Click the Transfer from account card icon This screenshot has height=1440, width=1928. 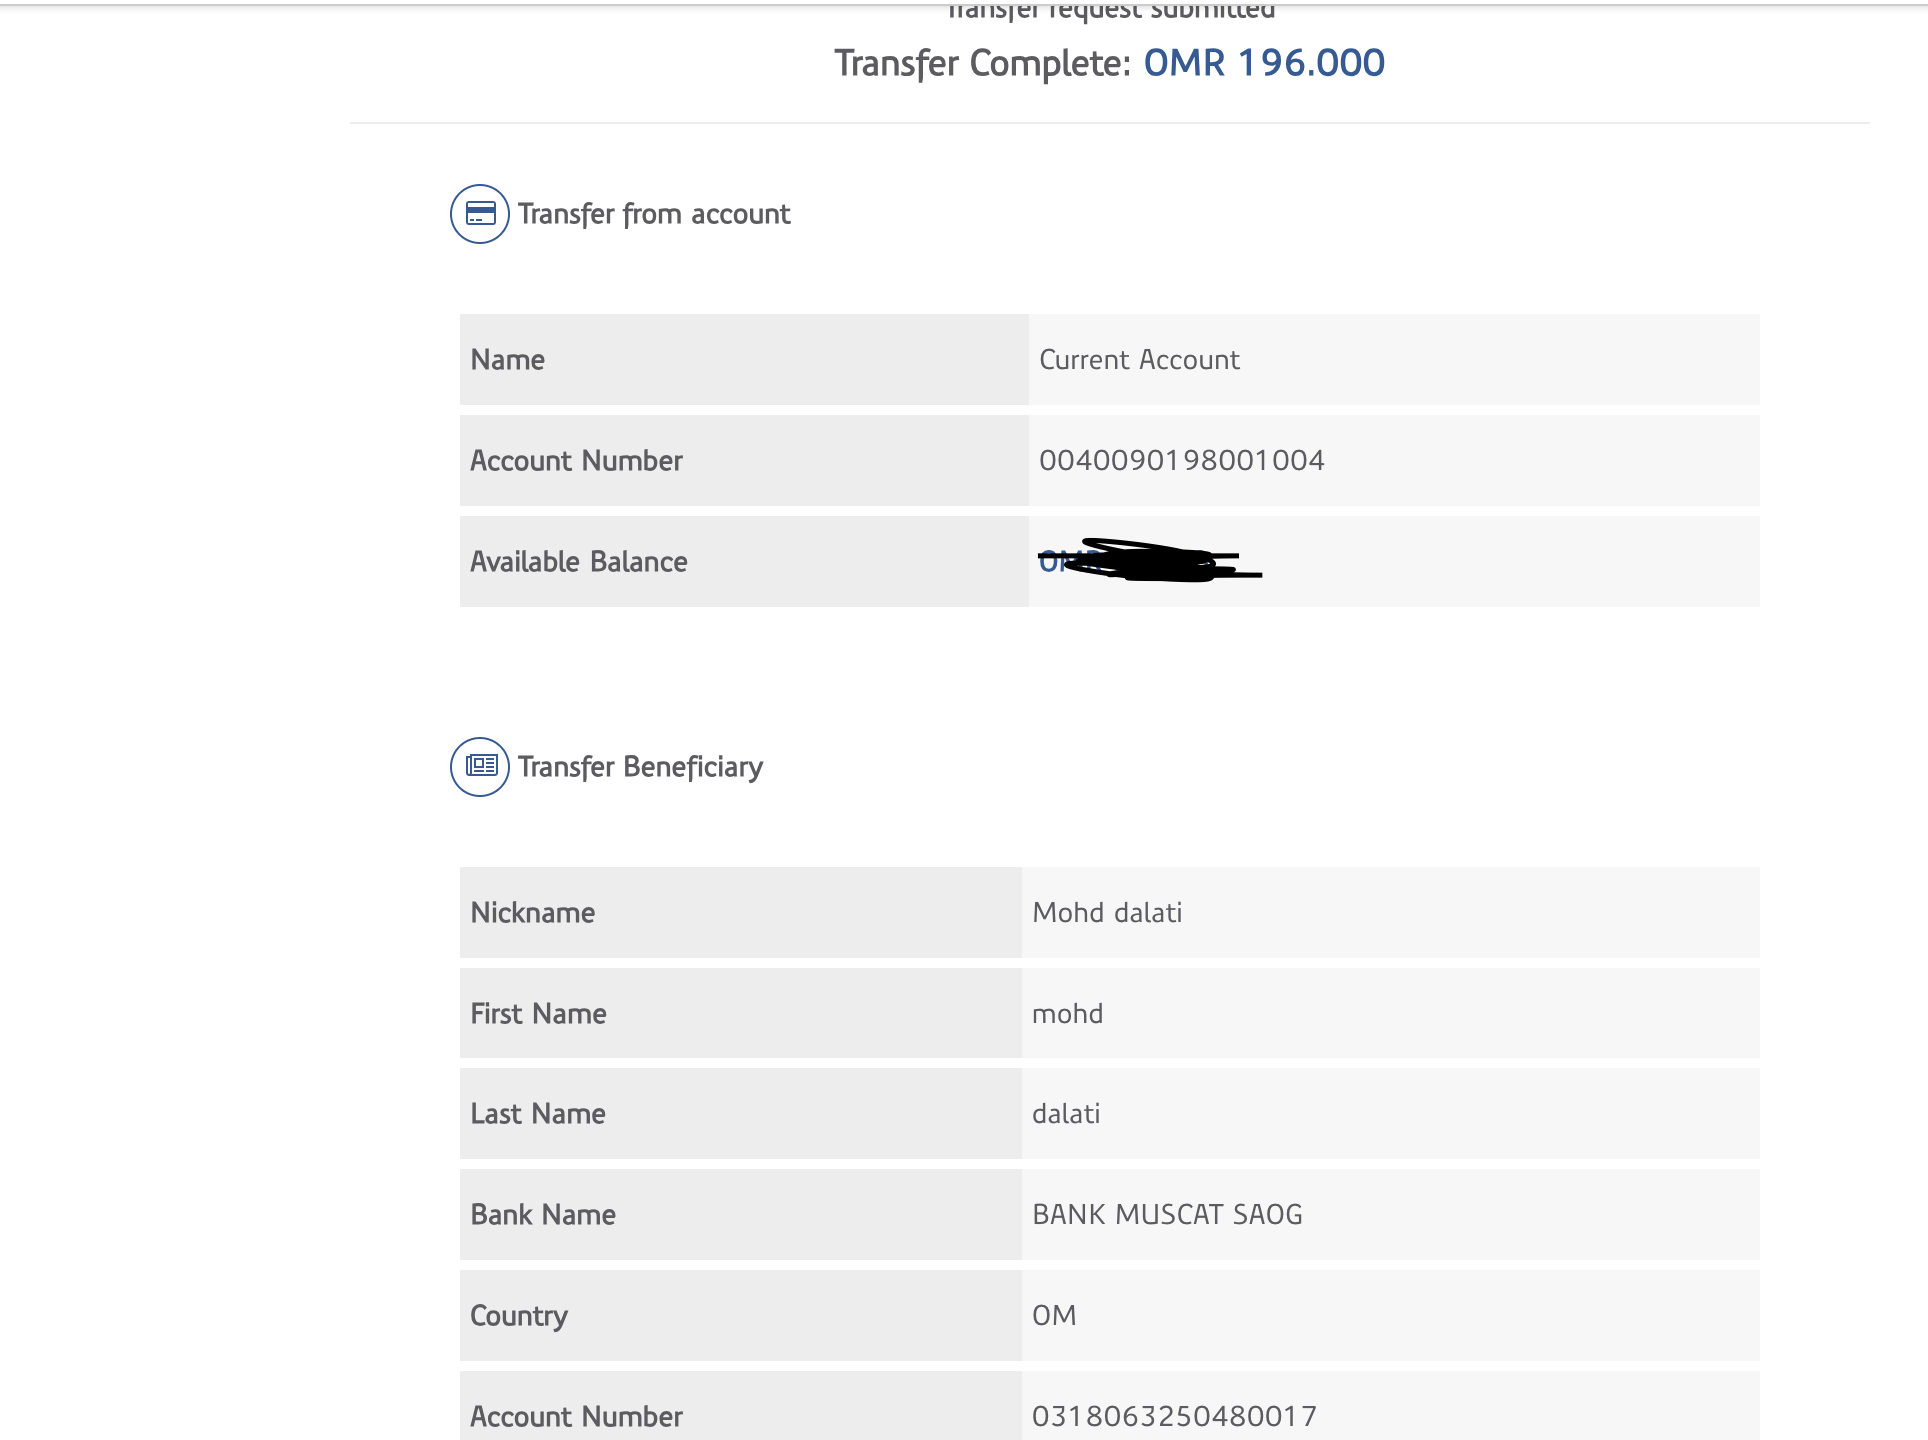[x=480, y=214]
